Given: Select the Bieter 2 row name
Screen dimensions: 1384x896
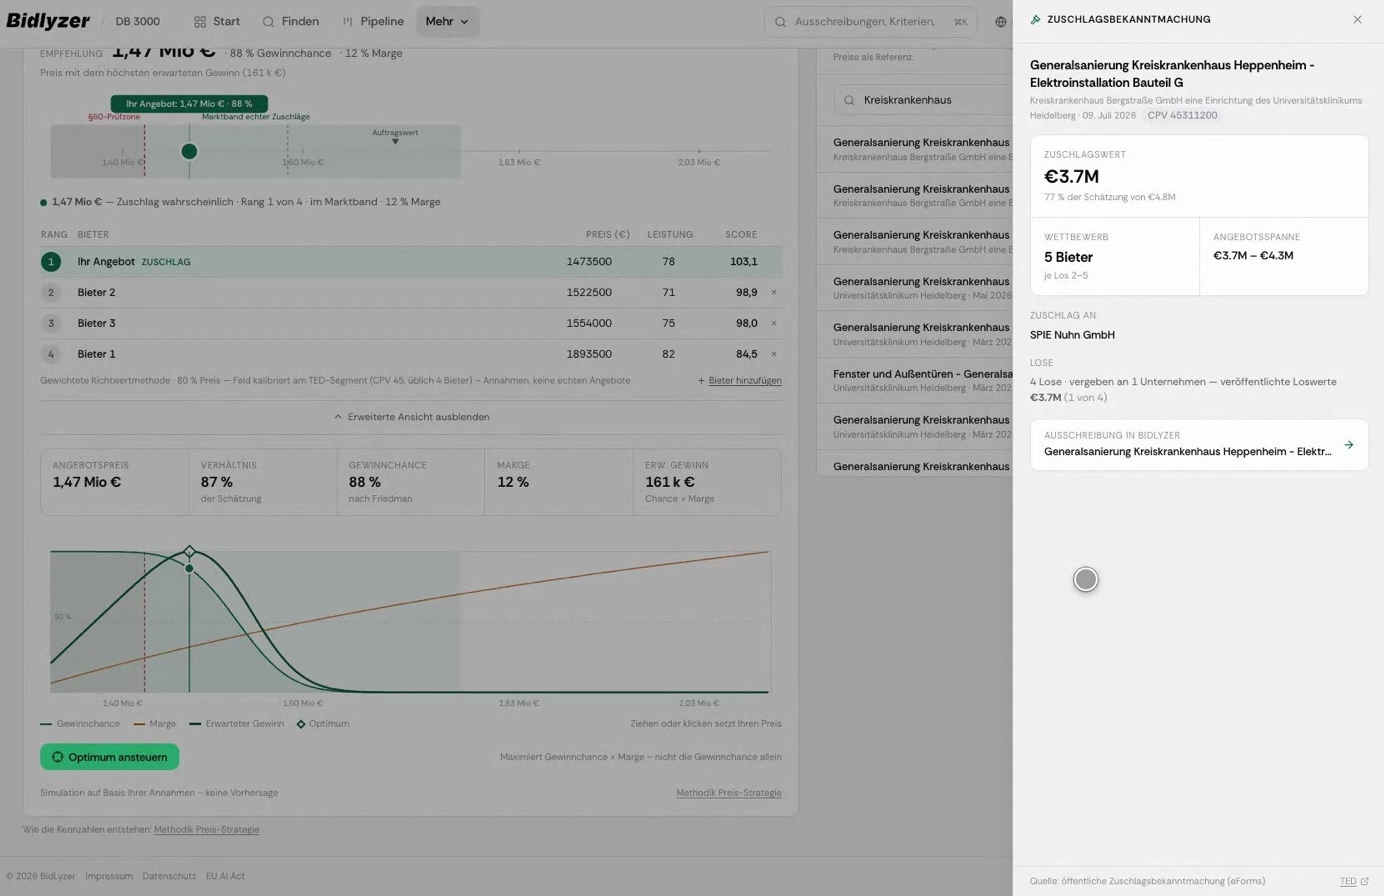Looking at the screenshot, I should coord(96,292).
